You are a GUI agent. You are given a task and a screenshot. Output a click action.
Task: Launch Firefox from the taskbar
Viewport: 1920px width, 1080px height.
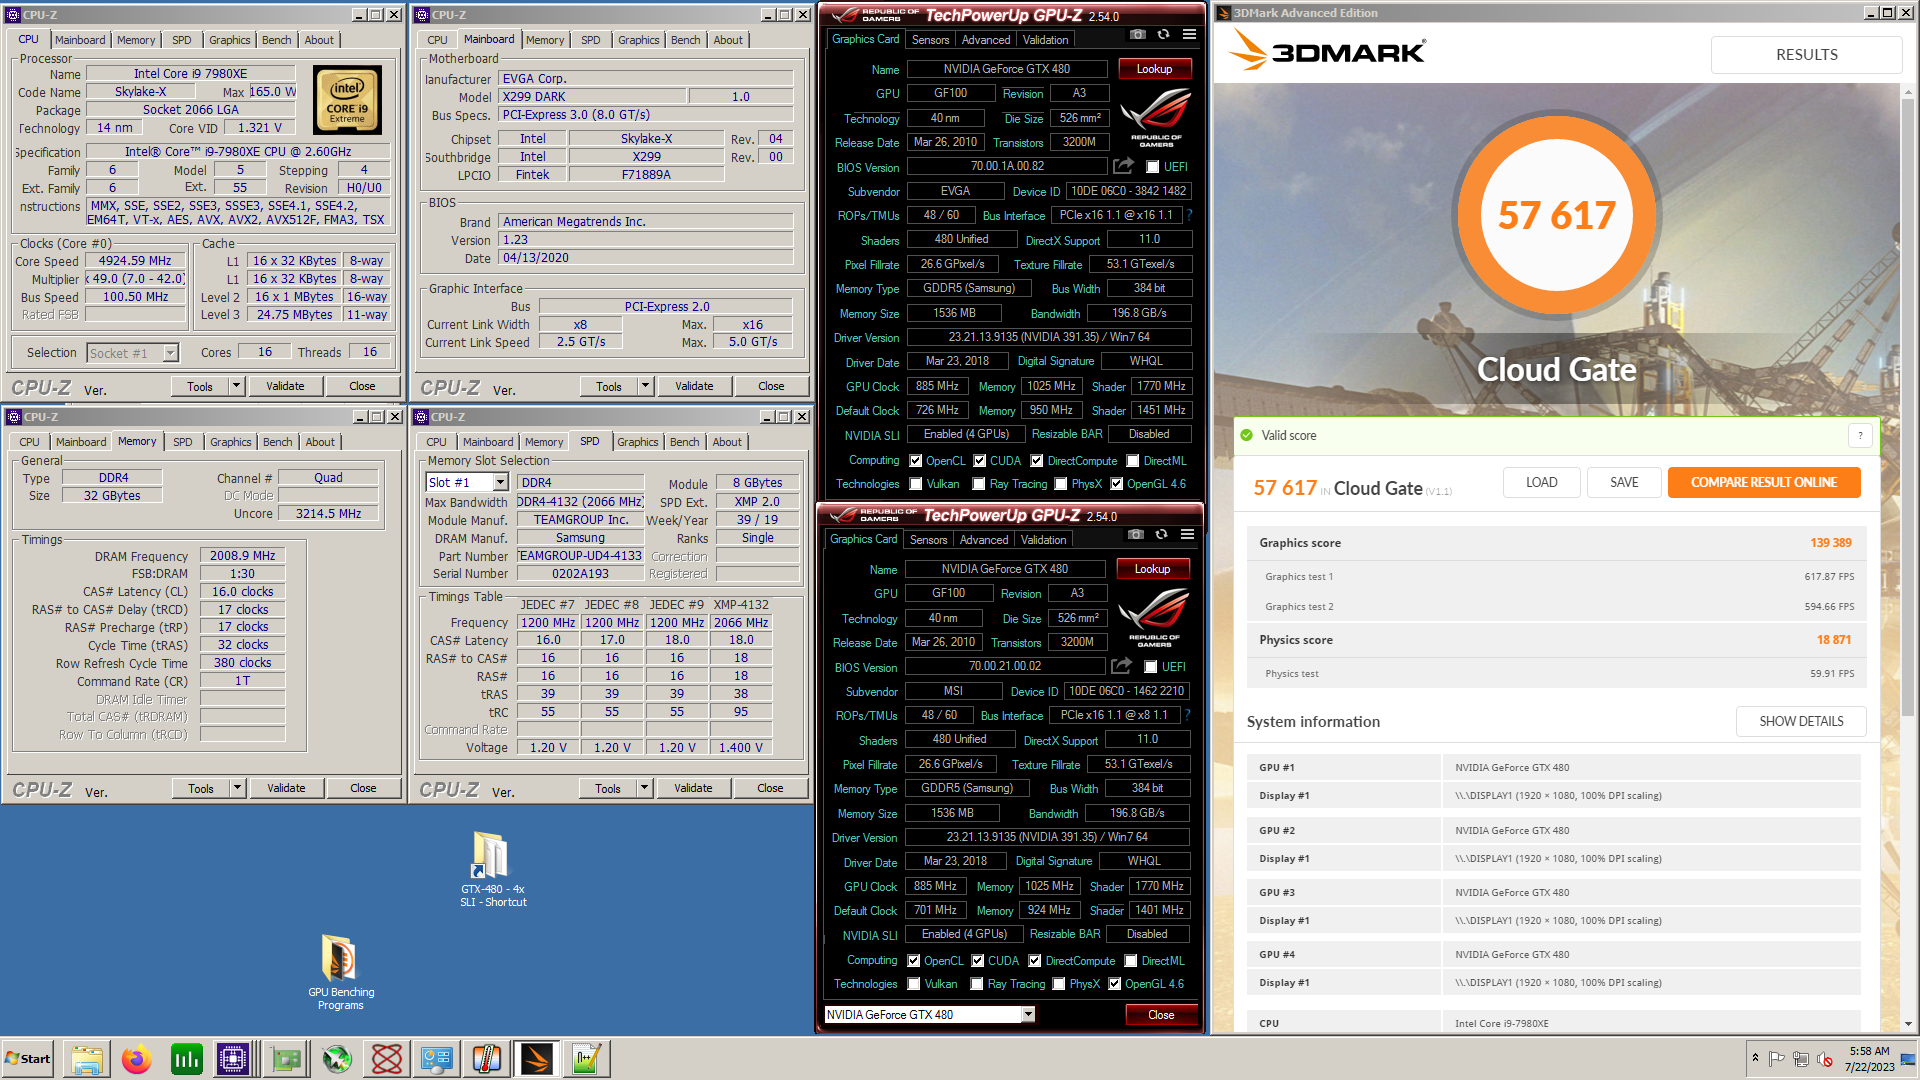tap(137, 1059)
